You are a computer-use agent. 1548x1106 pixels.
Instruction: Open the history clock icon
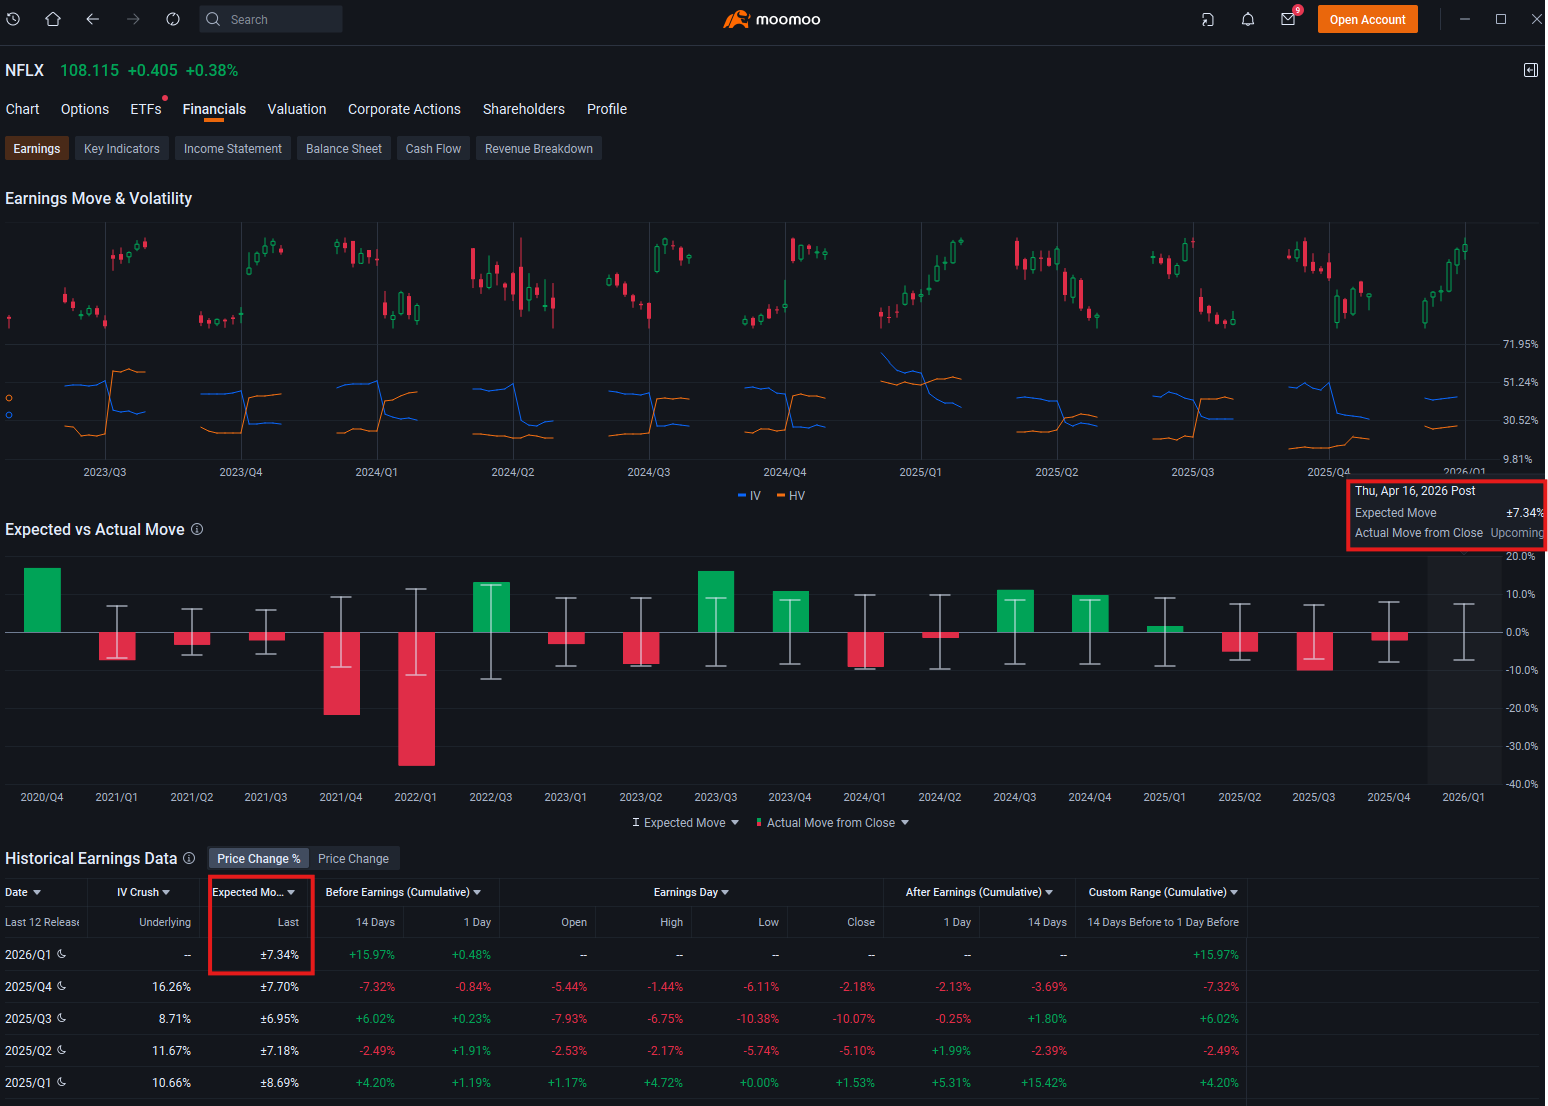pos(13,19)
